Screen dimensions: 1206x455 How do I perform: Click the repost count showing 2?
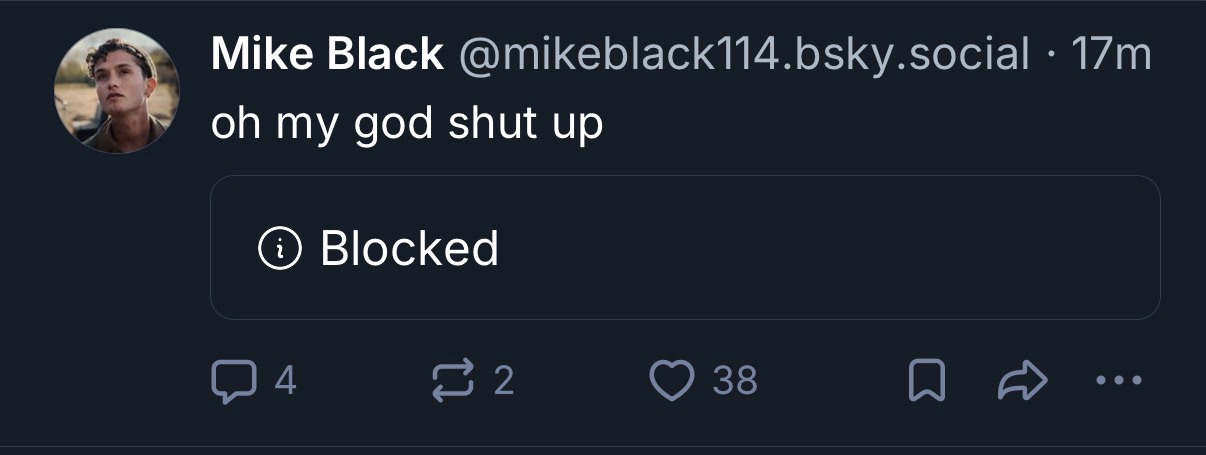pyautogui.click(x=504, y=381)
